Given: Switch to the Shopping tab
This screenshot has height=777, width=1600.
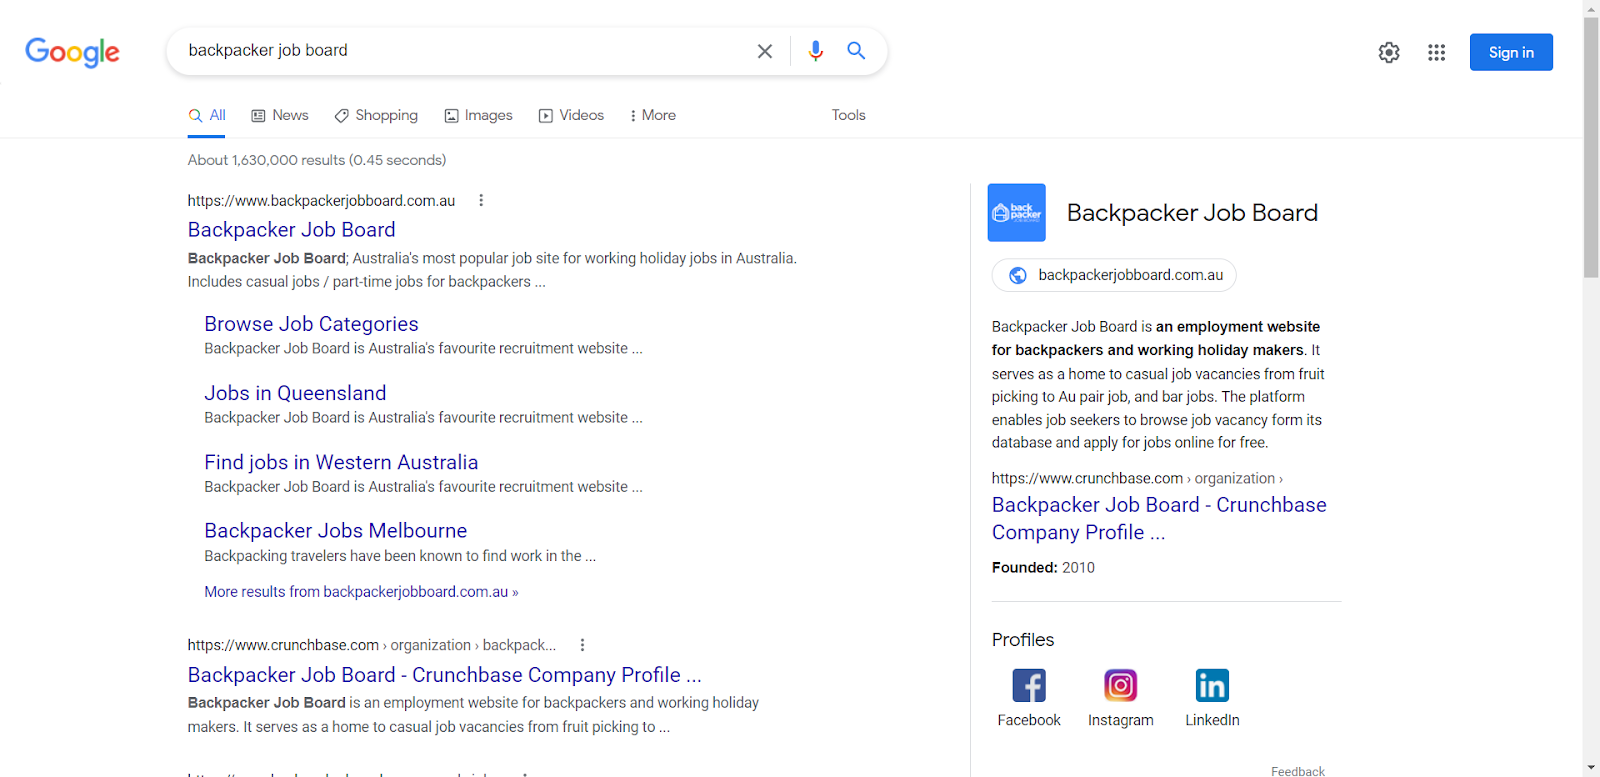Looking at the screenshot, I should (x=376, y=116).
